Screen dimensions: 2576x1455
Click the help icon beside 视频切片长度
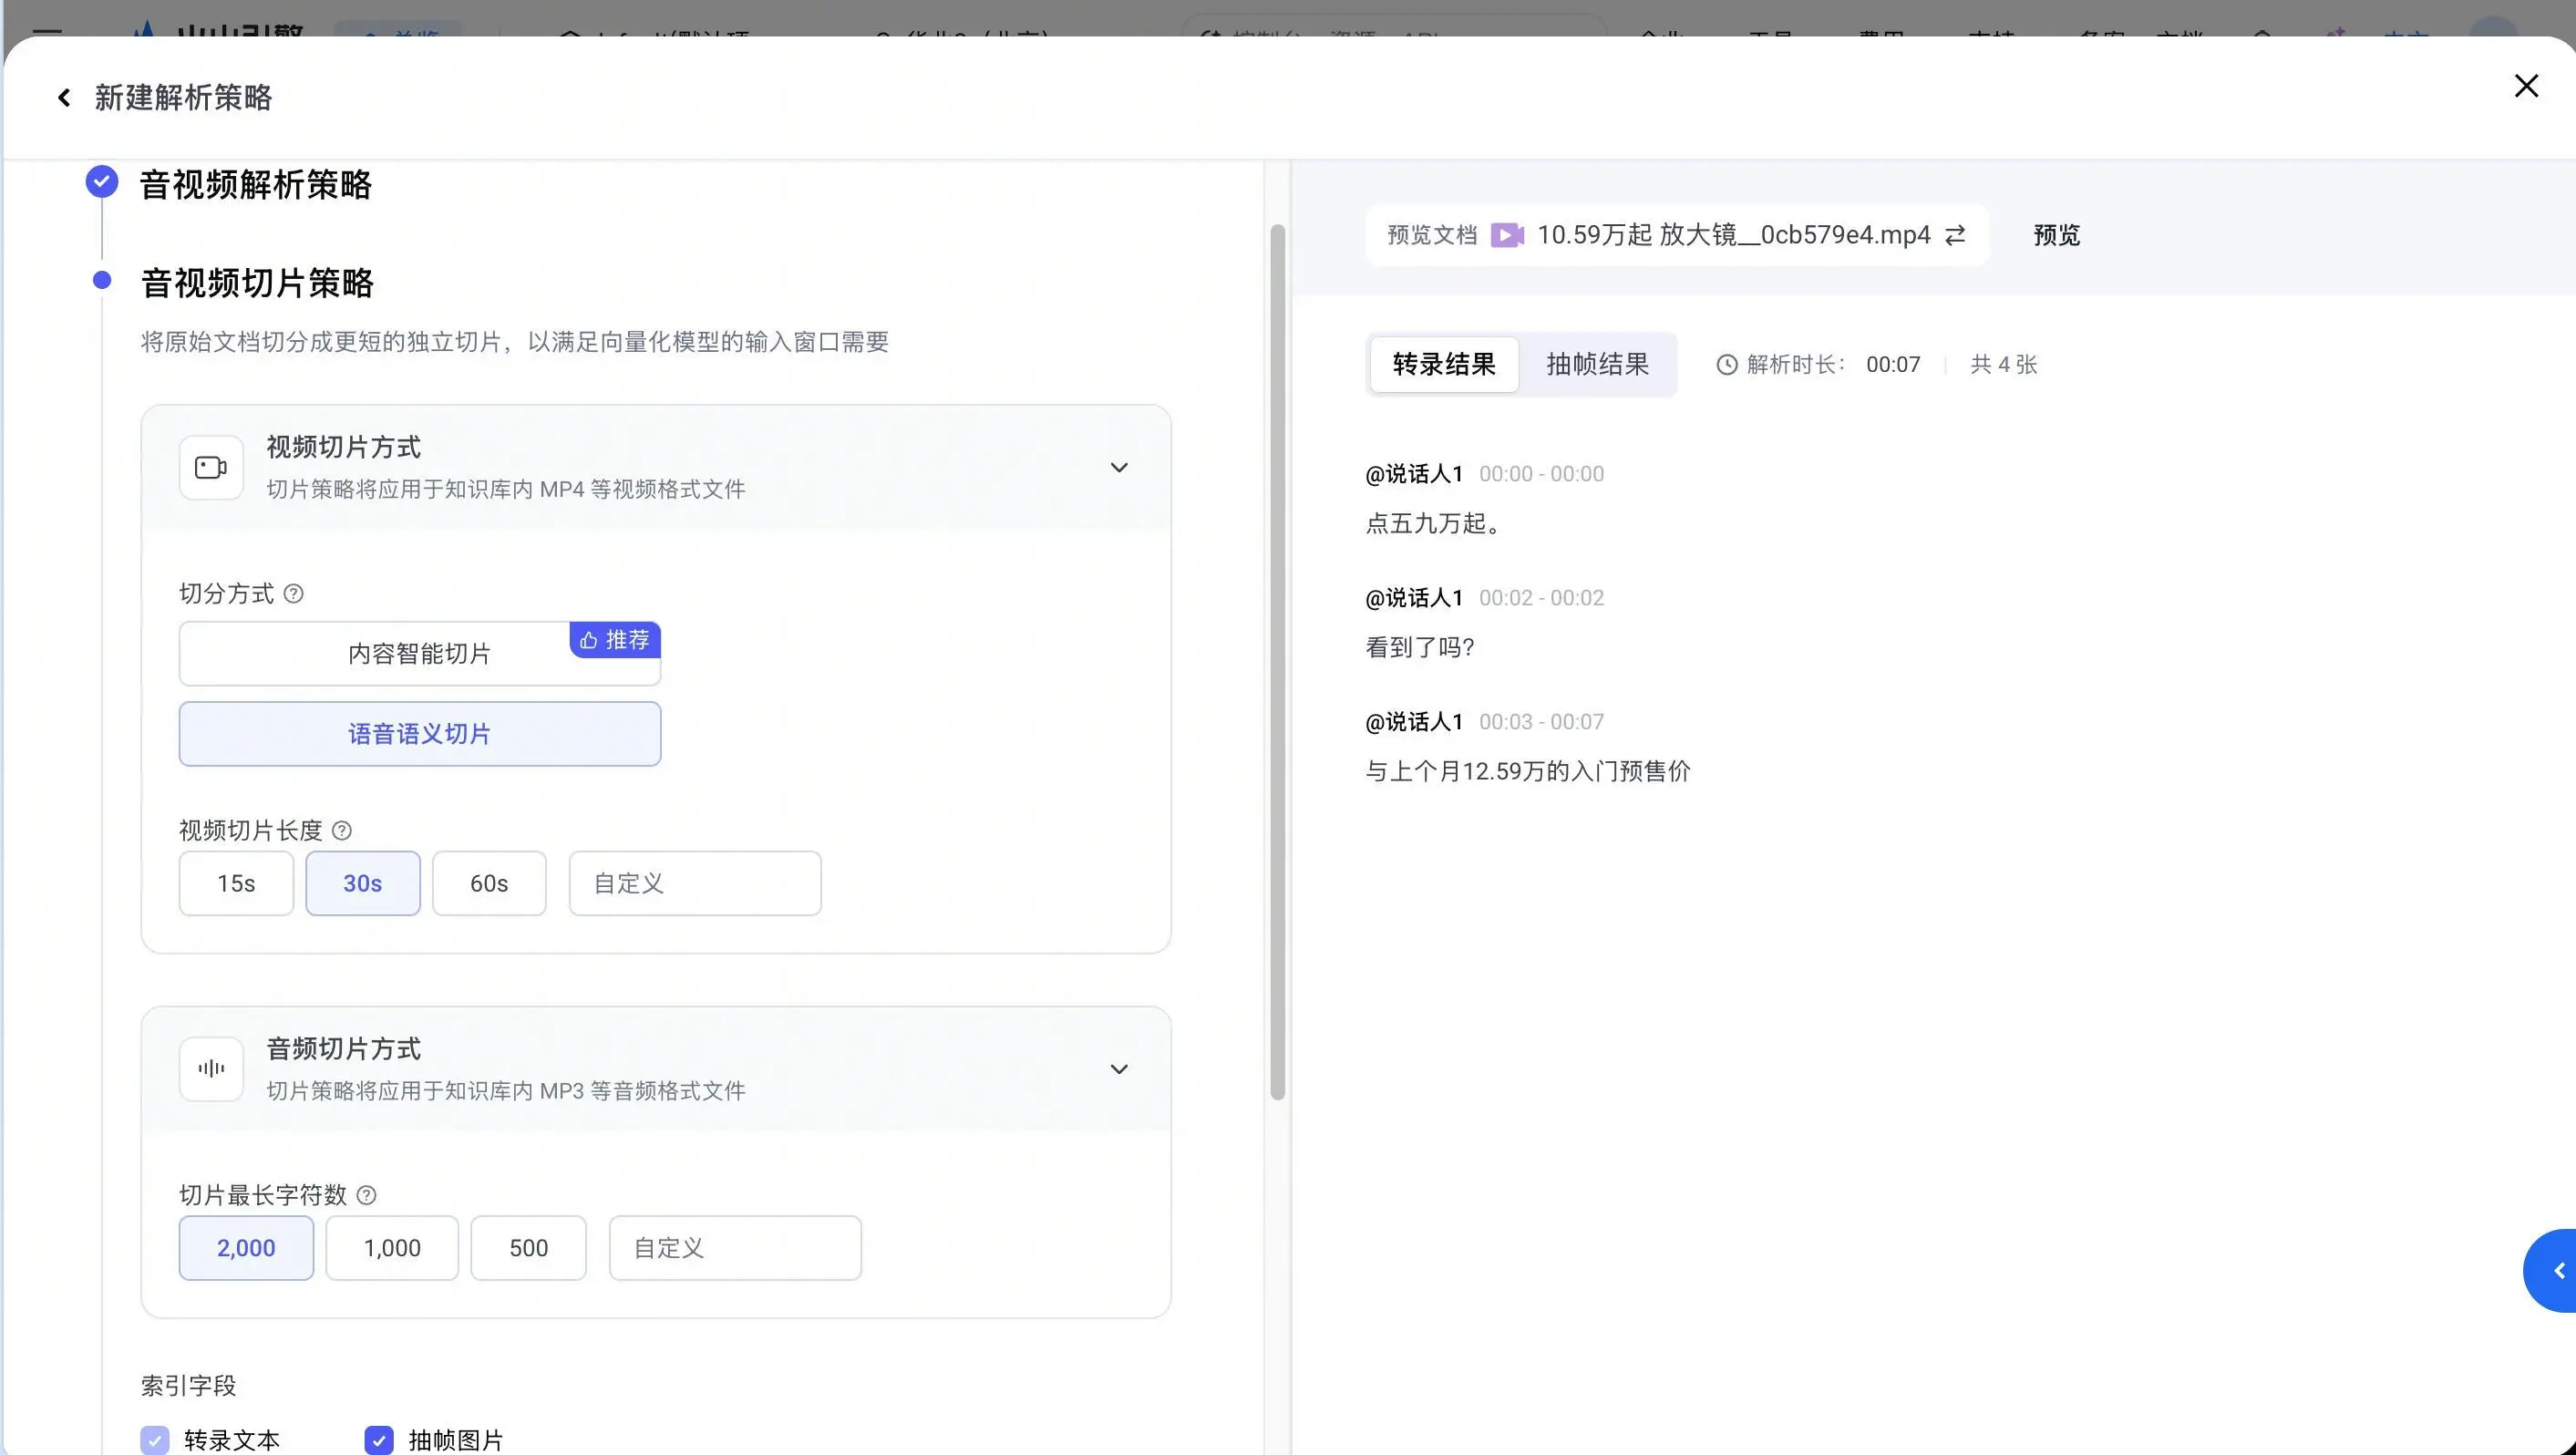click(341, 830)
